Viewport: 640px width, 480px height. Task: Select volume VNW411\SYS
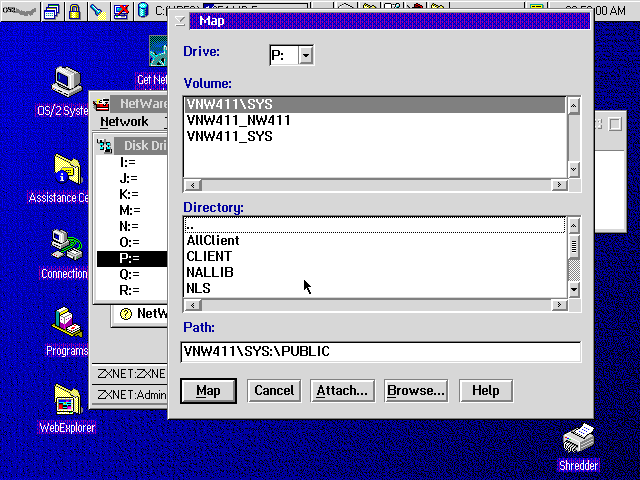pyautogui.click(x=375, y=104)
